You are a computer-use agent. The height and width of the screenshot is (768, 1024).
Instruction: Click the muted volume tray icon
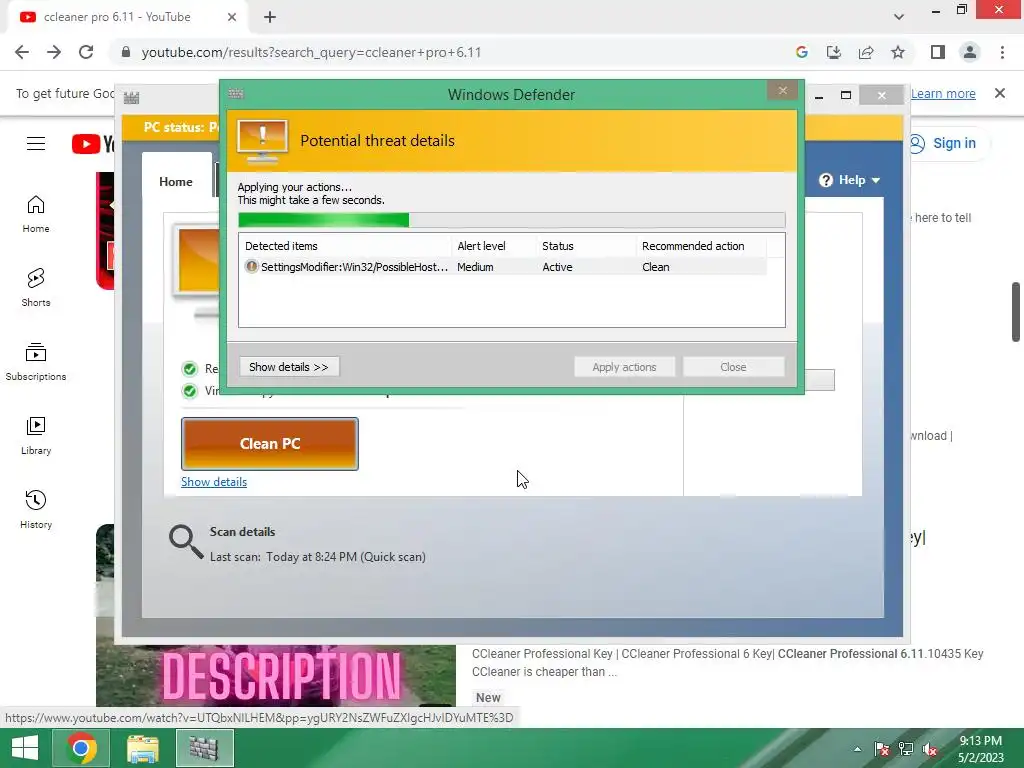pyautogui.click(x=930, y=749)
